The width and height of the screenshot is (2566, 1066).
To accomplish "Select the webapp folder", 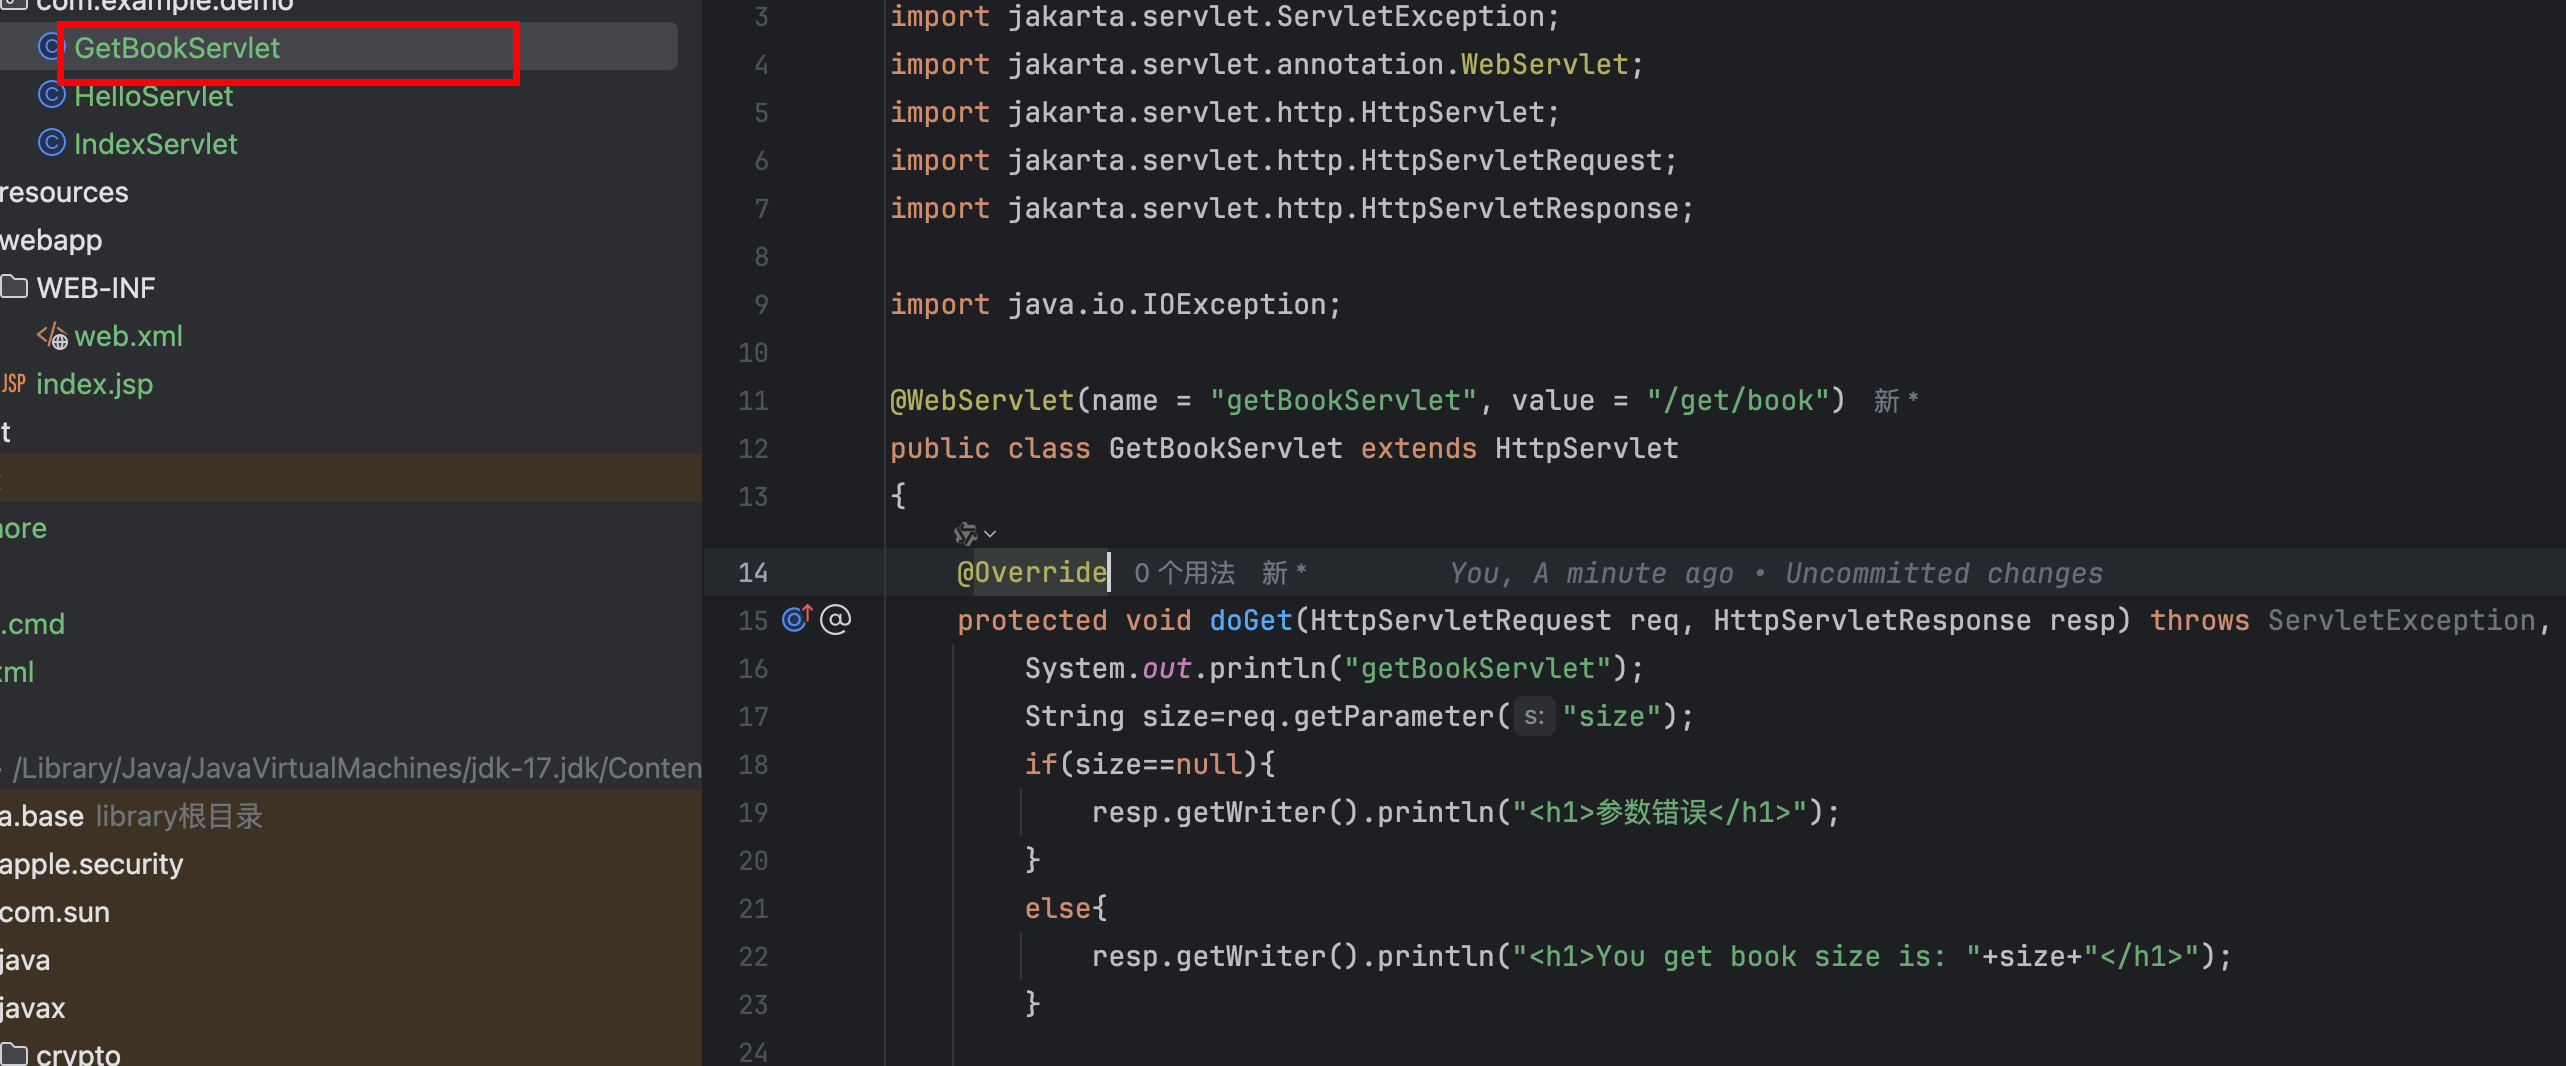I will (51, 240).
